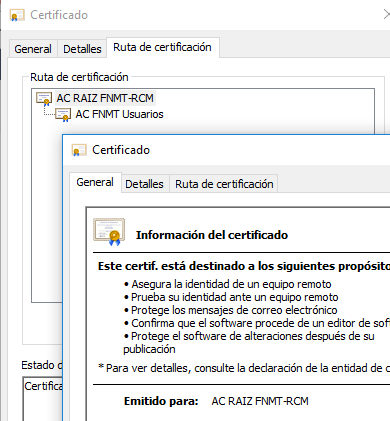
Task: Select AC FNMT Usuarios tree node
Action: (119, 114)
